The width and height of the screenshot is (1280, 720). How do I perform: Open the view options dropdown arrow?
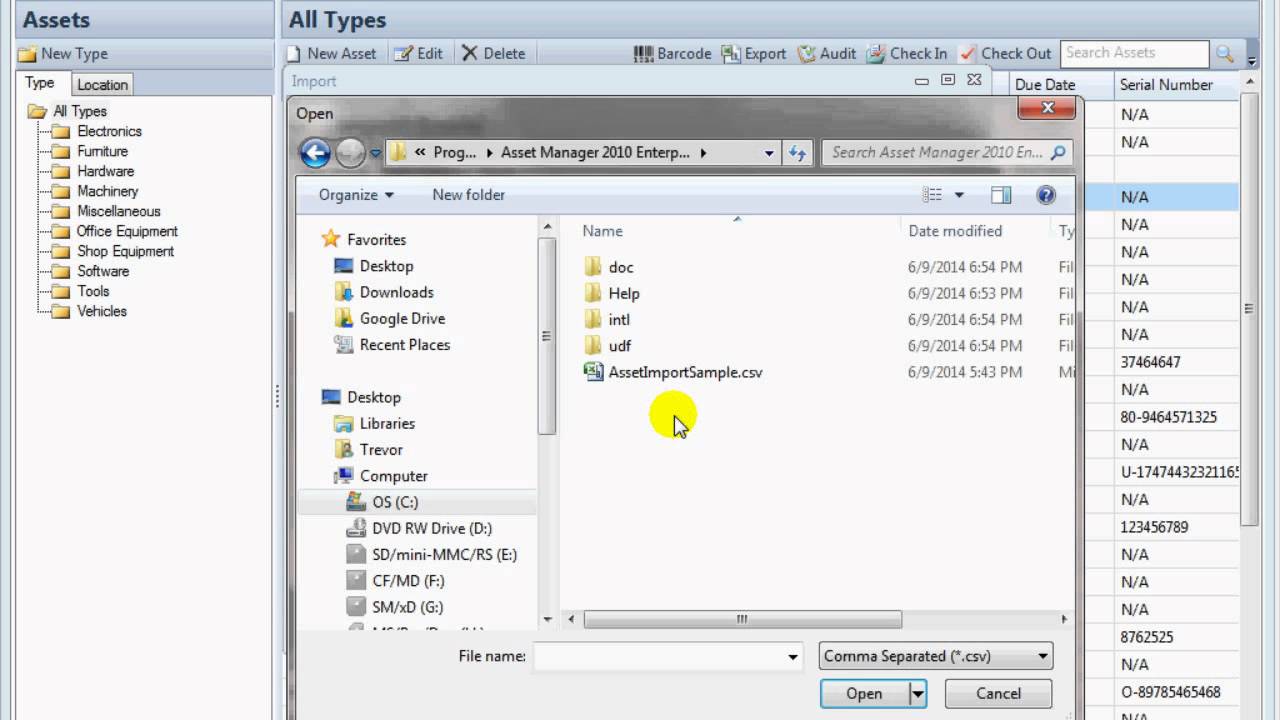959,195
